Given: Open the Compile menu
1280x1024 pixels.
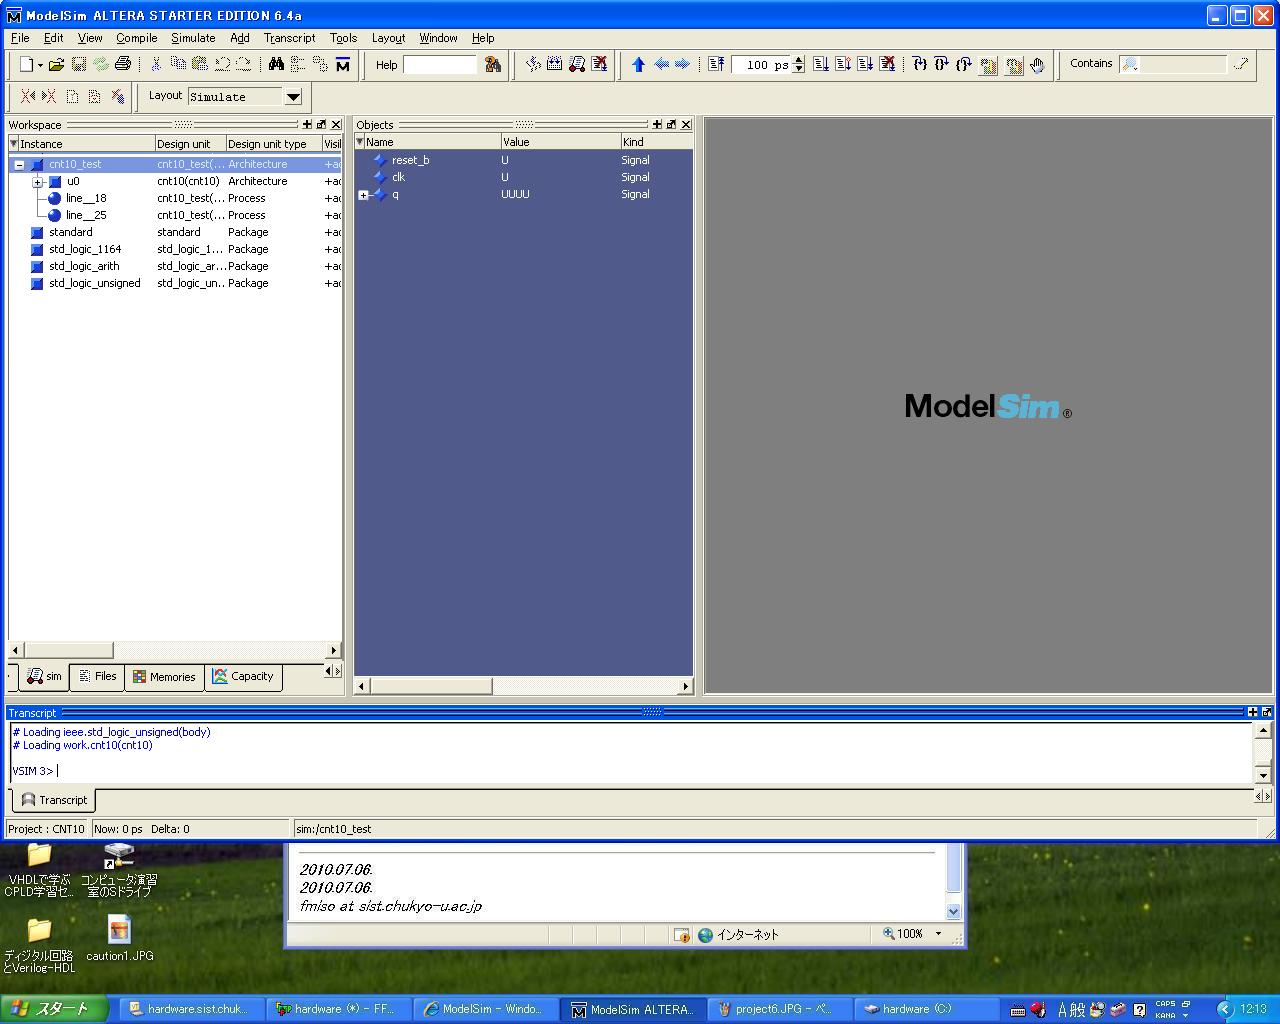Looking at the screenshot, I should tap(137, 38).
